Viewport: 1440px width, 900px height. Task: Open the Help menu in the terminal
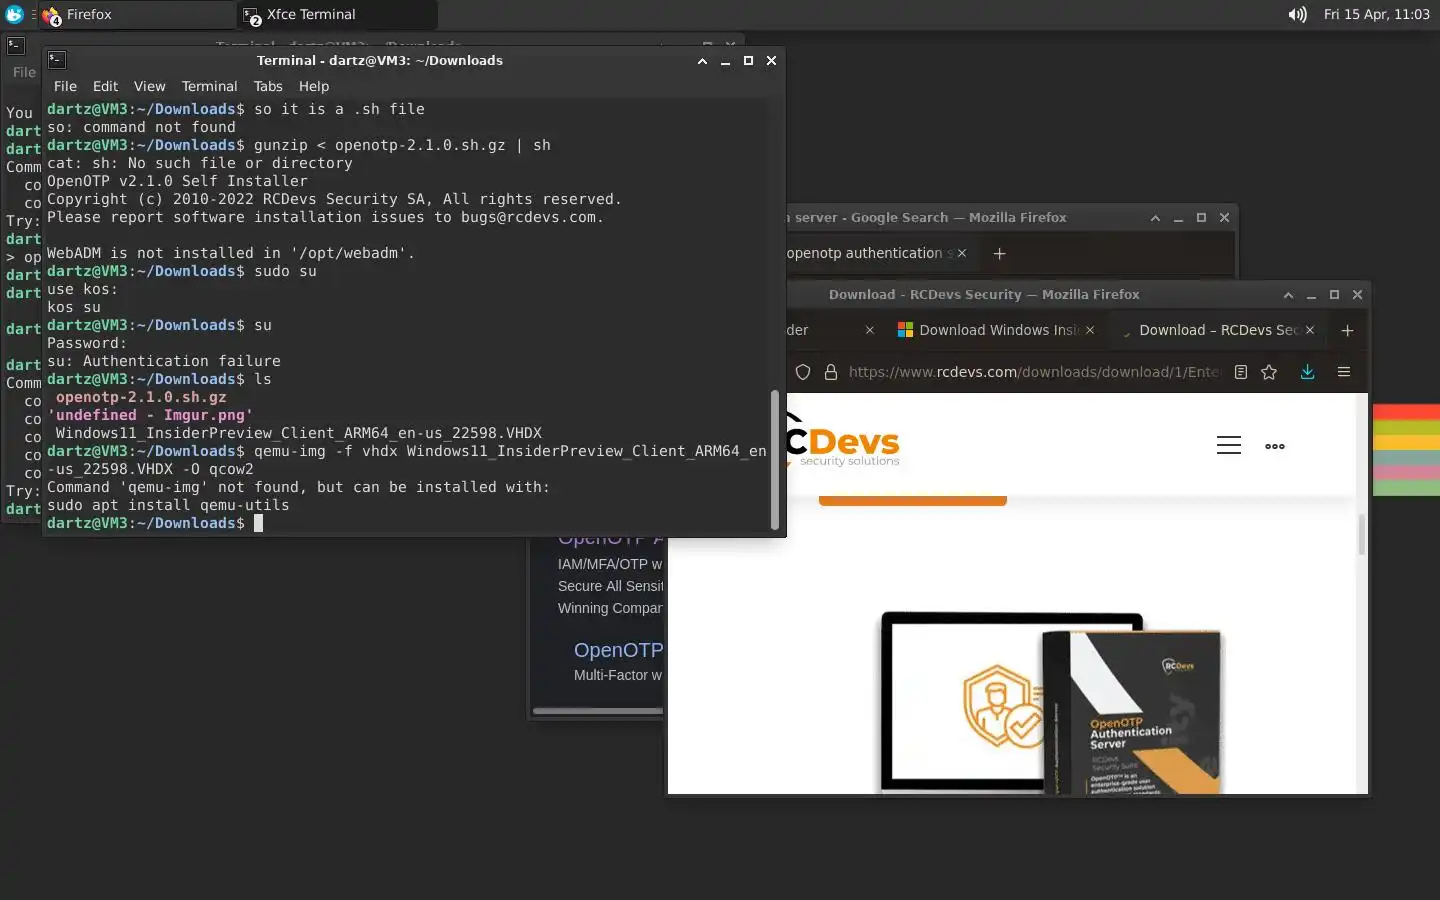point(314,86)
